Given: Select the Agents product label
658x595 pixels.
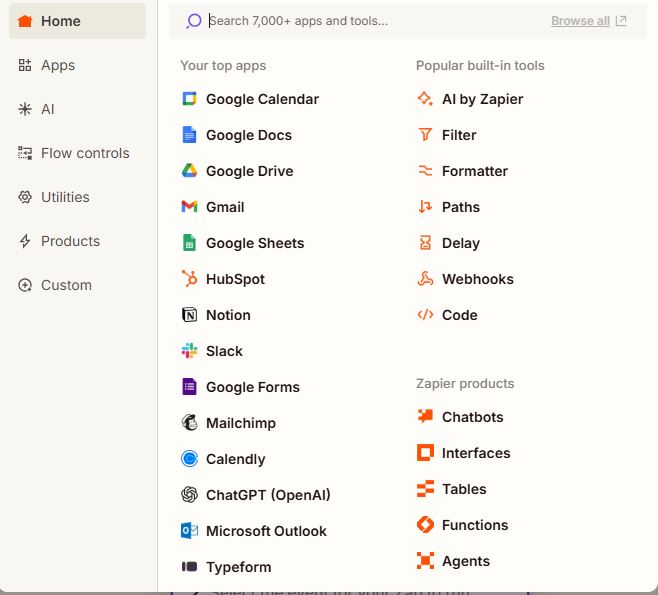Looking at the screenshot, I should tap(466, 561).
